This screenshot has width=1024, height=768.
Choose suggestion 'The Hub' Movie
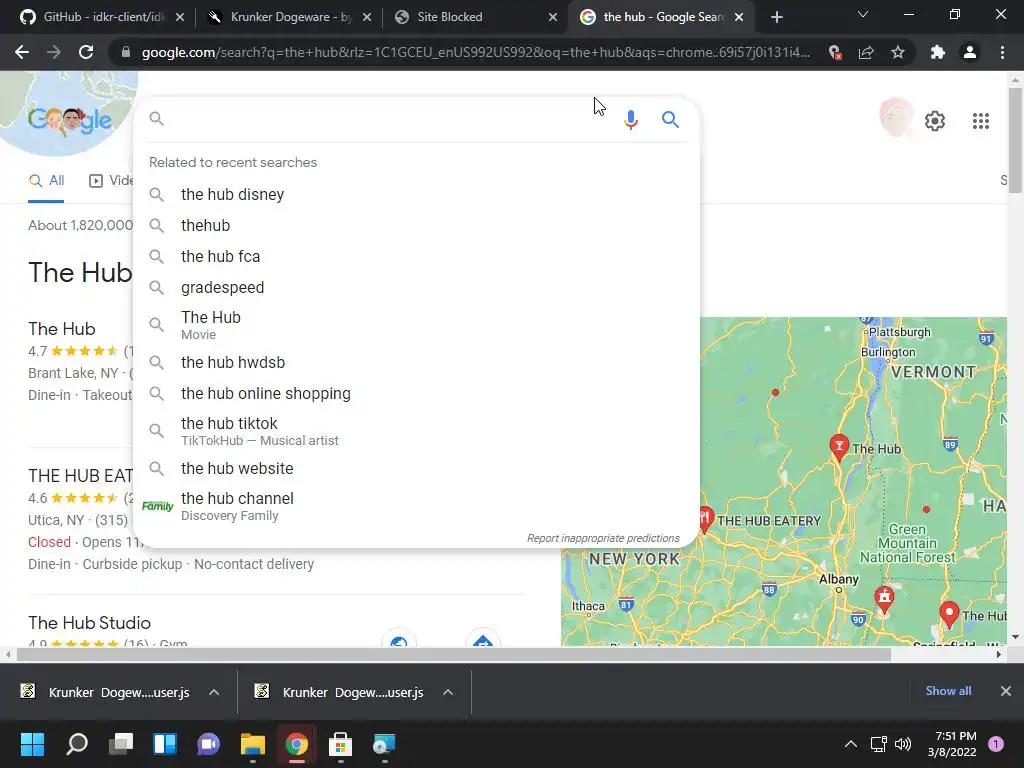click(x=416, y=325)
